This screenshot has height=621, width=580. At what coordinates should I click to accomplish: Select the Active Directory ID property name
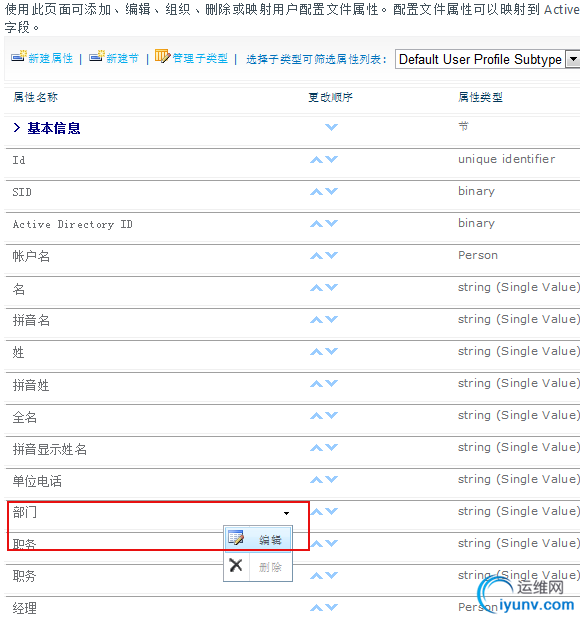[72, 224]
